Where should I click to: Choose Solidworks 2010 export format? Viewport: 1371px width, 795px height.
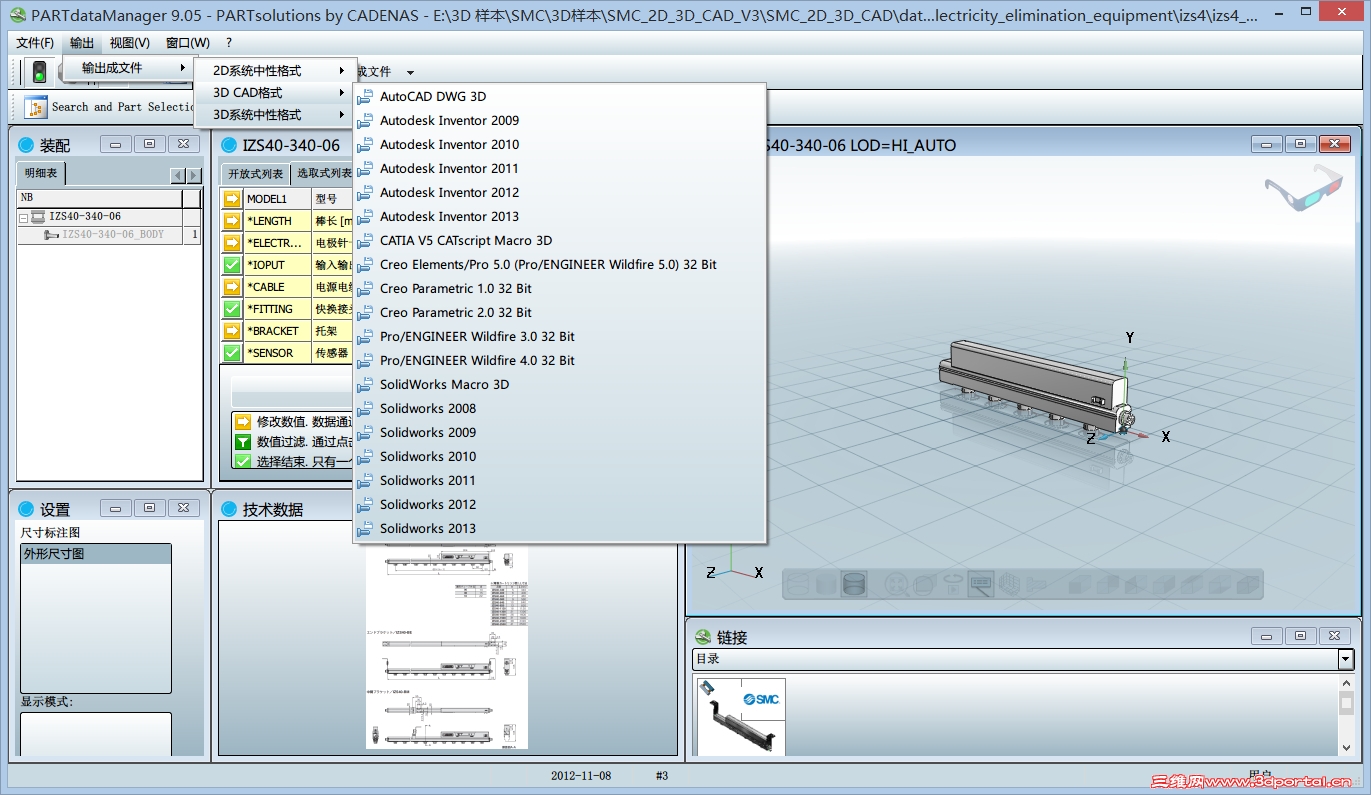(x=560, y=457)
